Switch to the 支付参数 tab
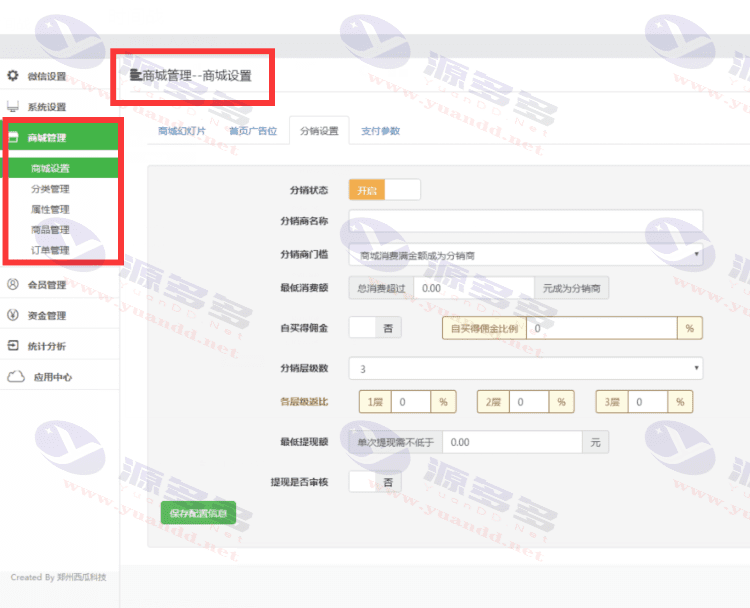The width and height of the screenshot is (750, 608). pos(380,131)
